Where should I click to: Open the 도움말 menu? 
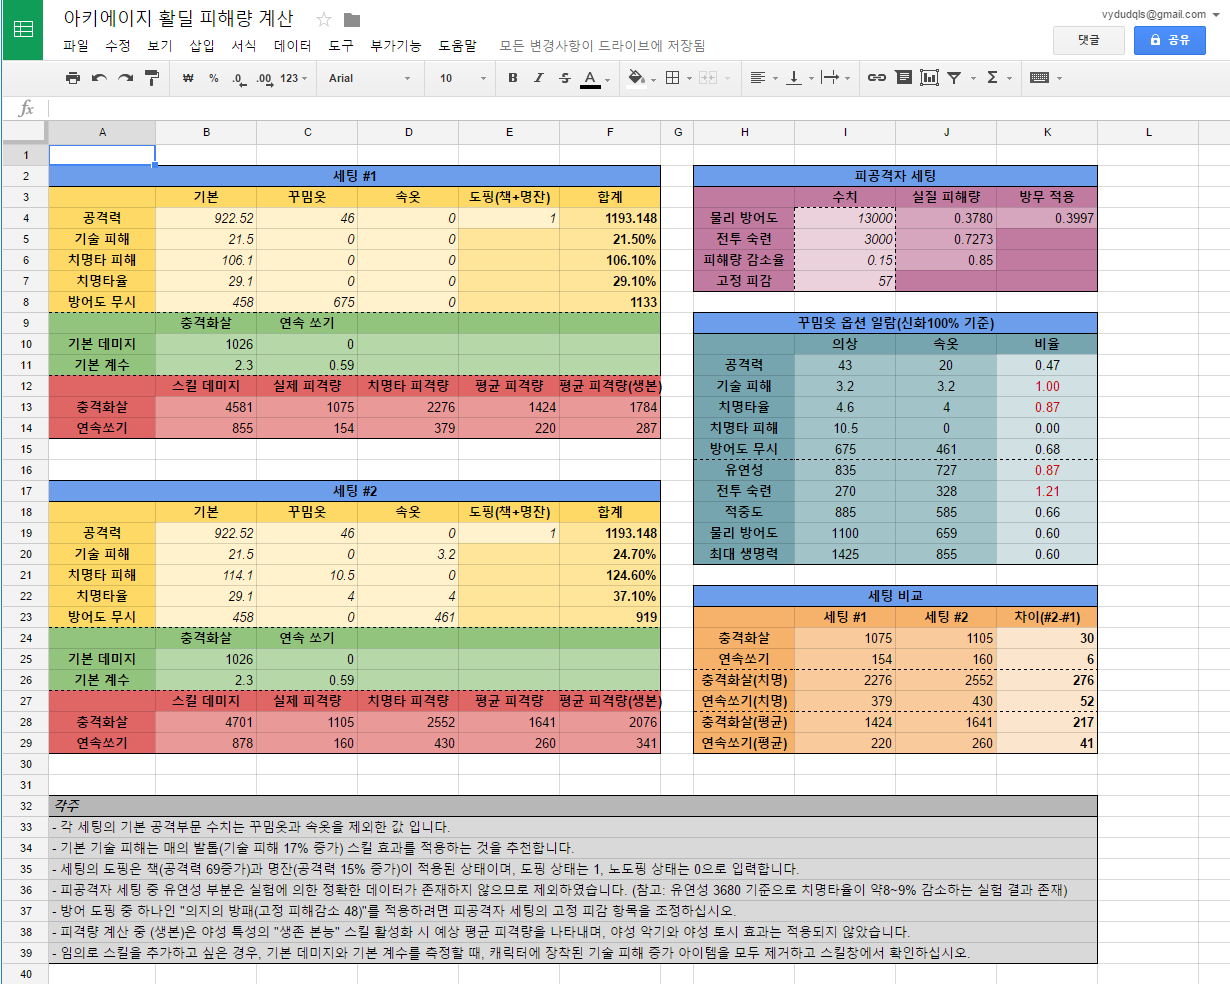point(457,46)
